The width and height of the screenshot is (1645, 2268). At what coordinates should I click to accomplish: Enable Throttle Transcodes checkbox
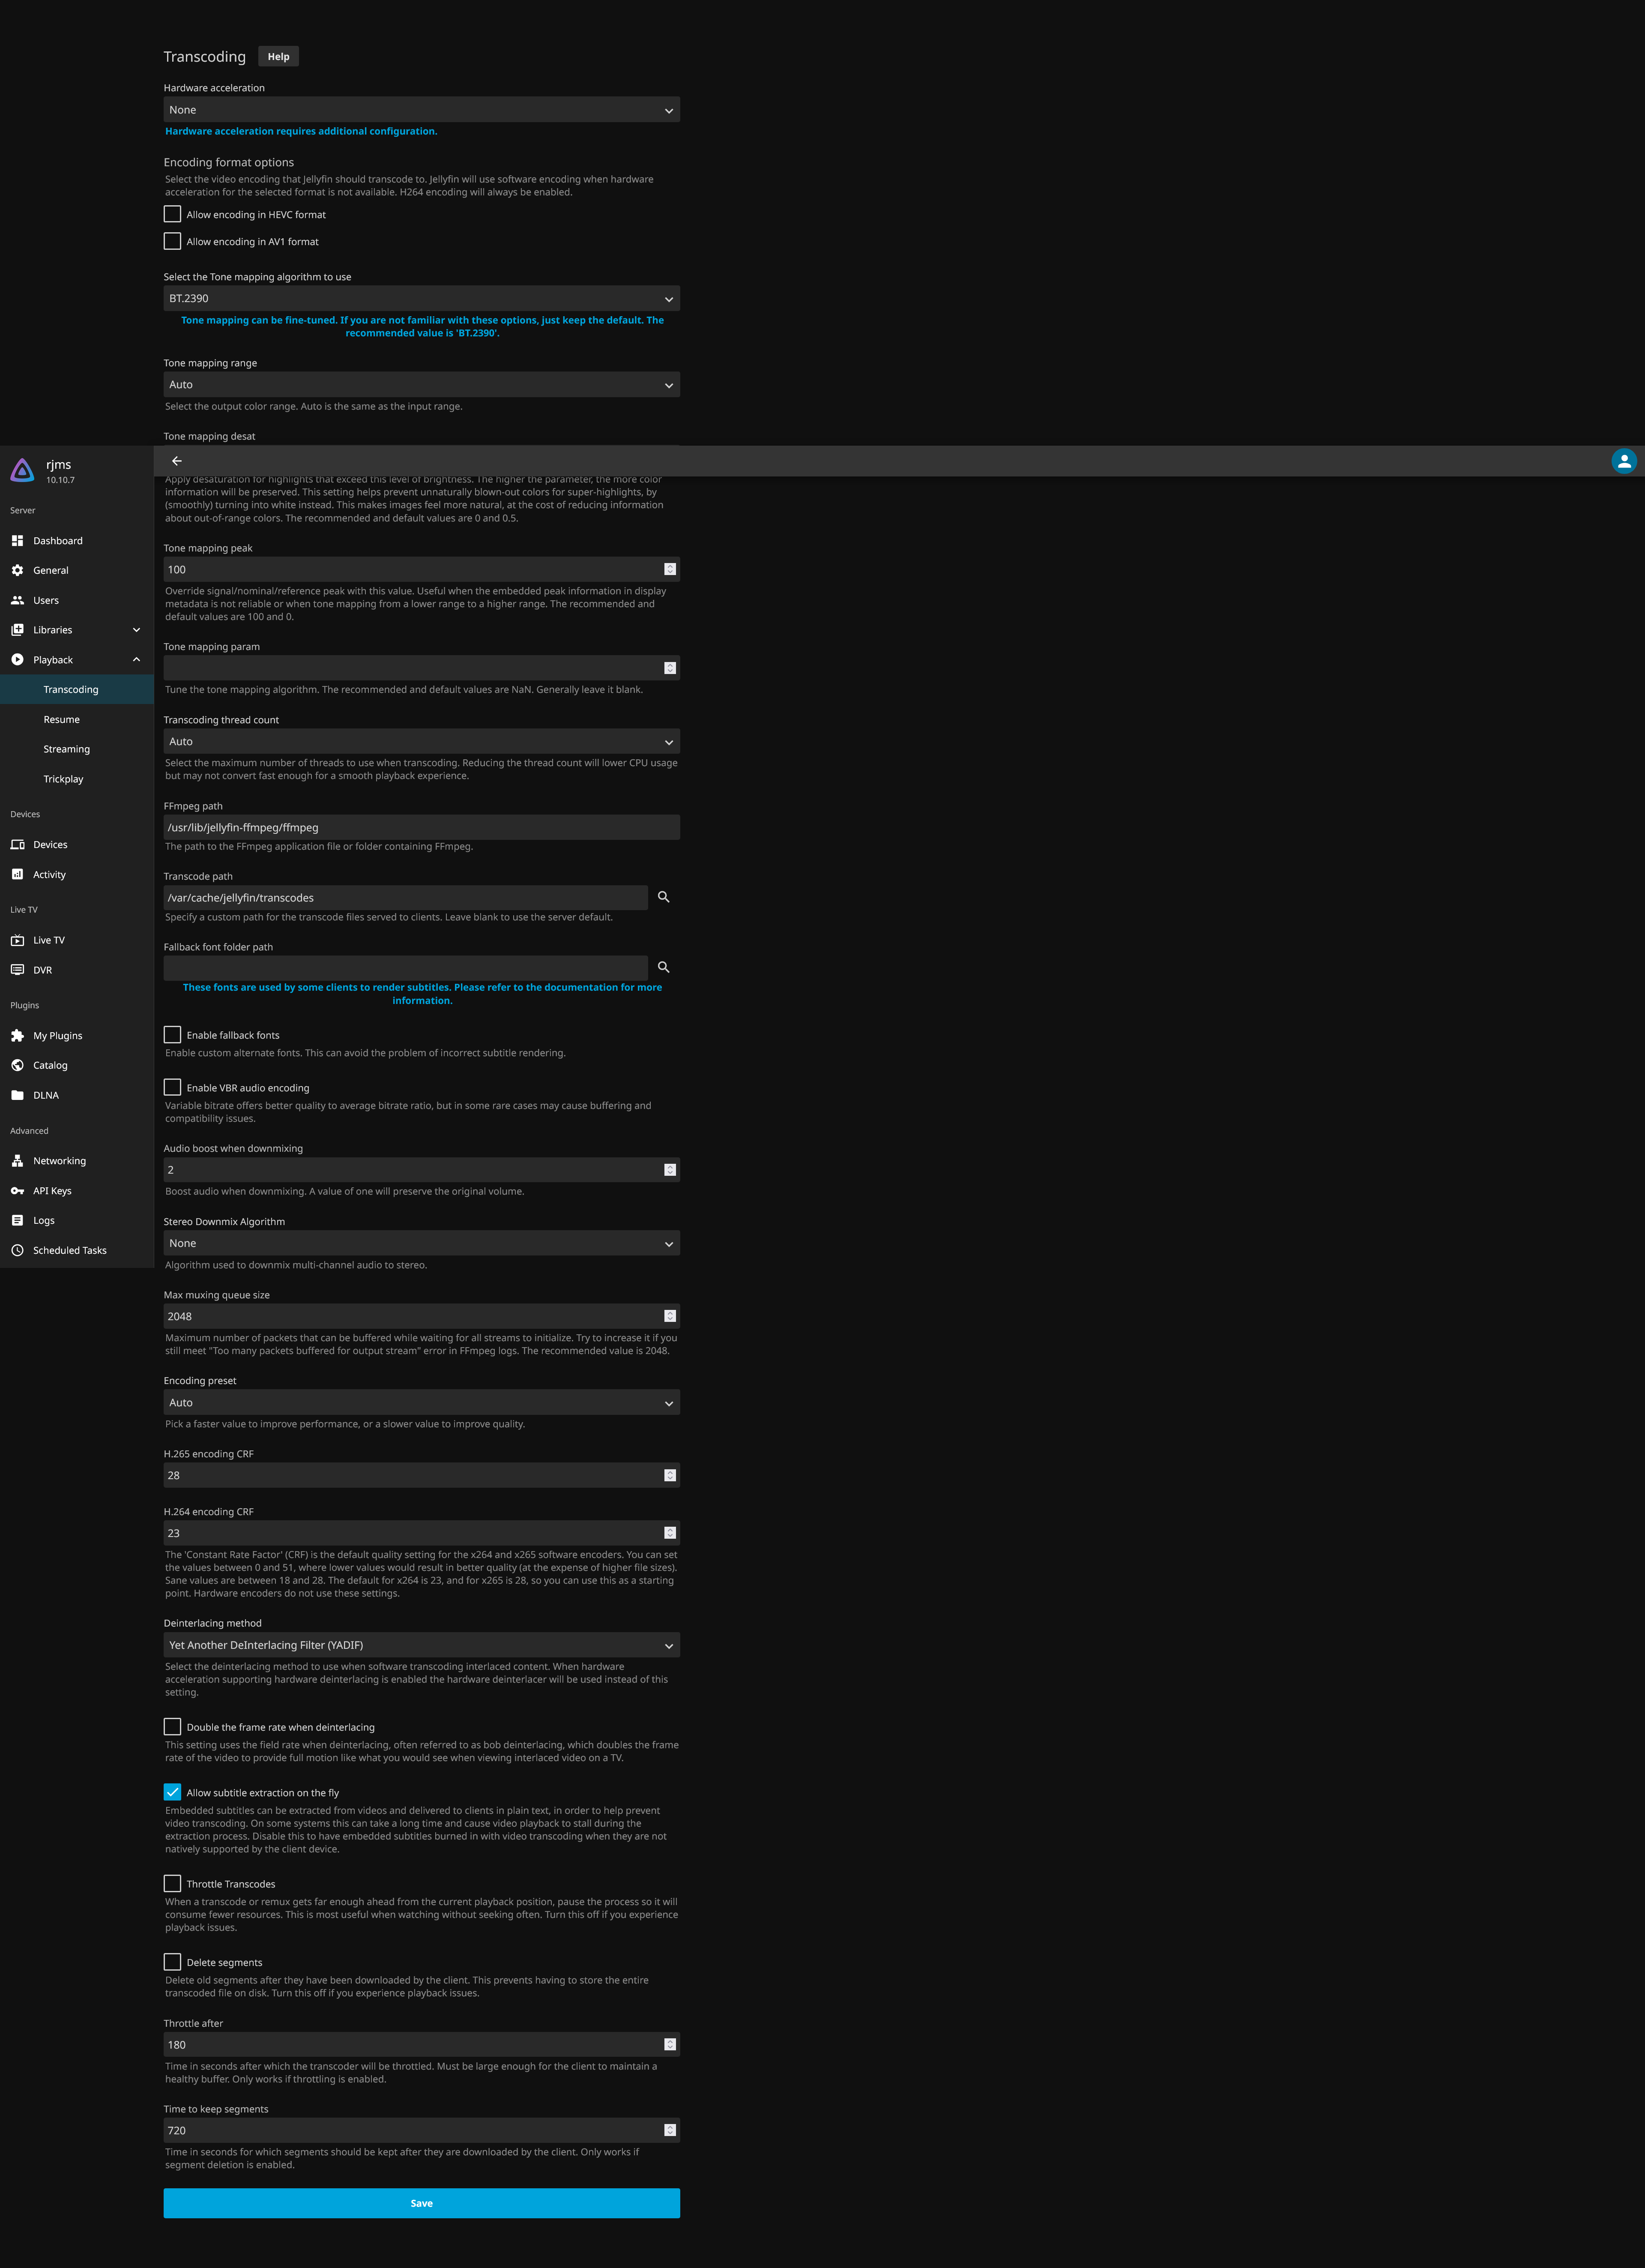[173, 1884]
